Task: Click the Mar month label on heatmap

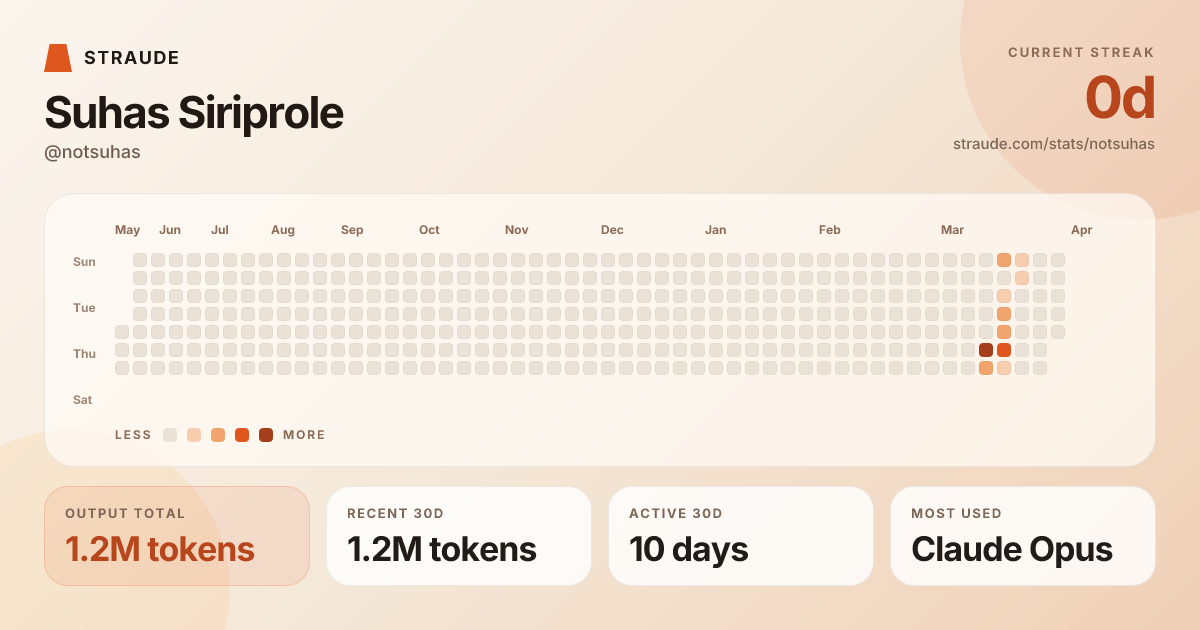Action: [952, 230]
